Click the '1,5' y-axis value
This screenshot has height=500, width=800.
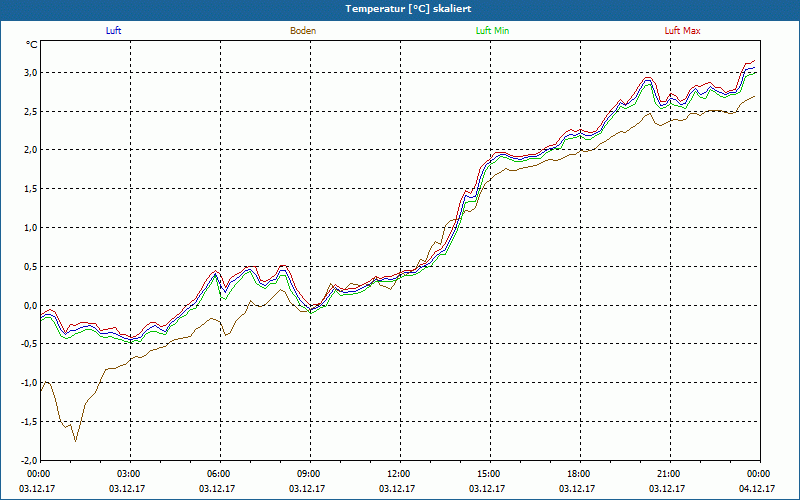[31, 189]
